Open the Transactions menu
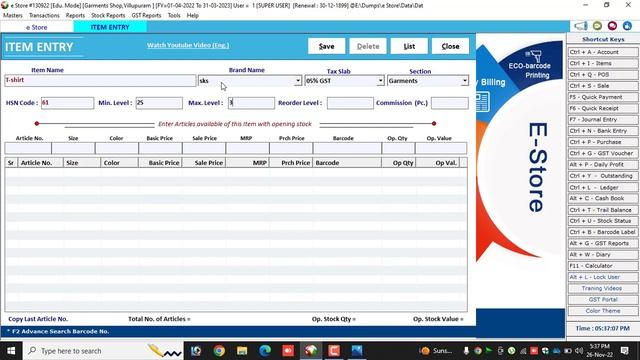The width and height of the screenshot is (640, 360). click(x=44, y=16)
